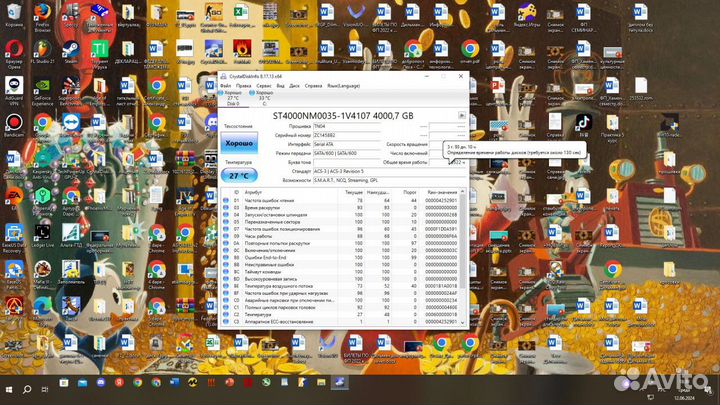Click the 27 °C temperature indicator
This screenshot has height=405, width=720.
239,174
